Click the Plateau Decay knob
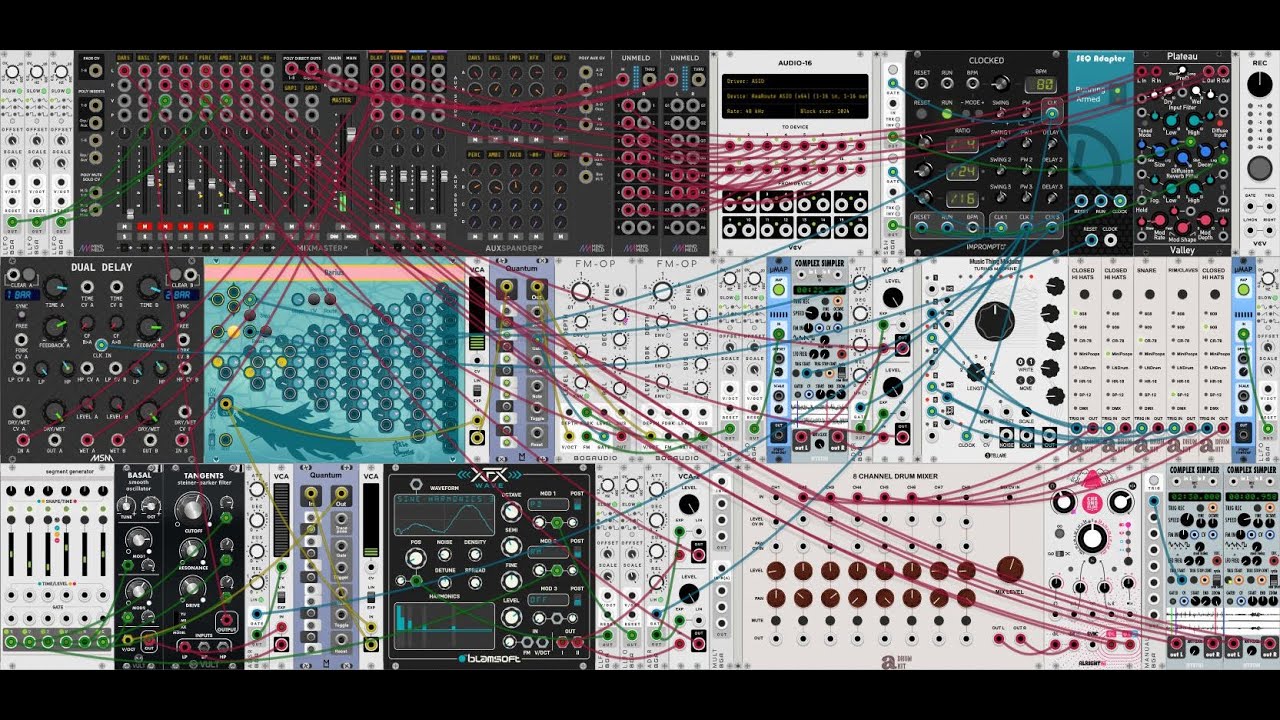This screenshot has width=1280, height=720. pyautogui.click(x=1206, y=151)
